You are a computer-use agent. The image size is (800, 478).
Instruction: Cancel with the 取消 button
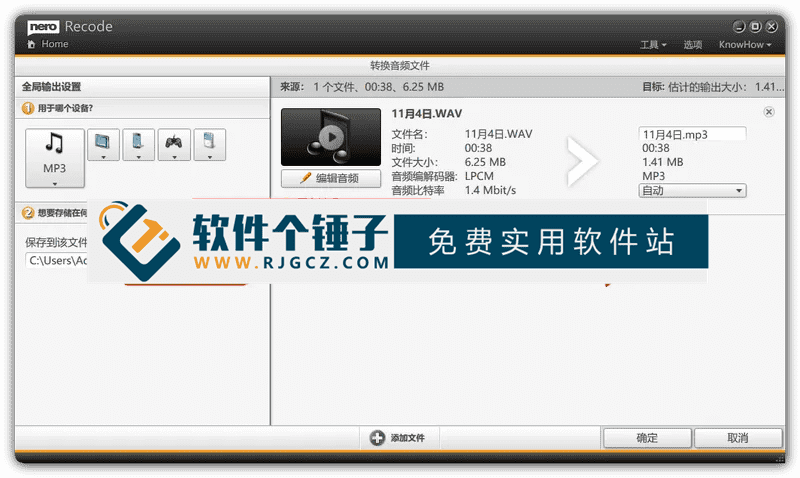point(738,438)
